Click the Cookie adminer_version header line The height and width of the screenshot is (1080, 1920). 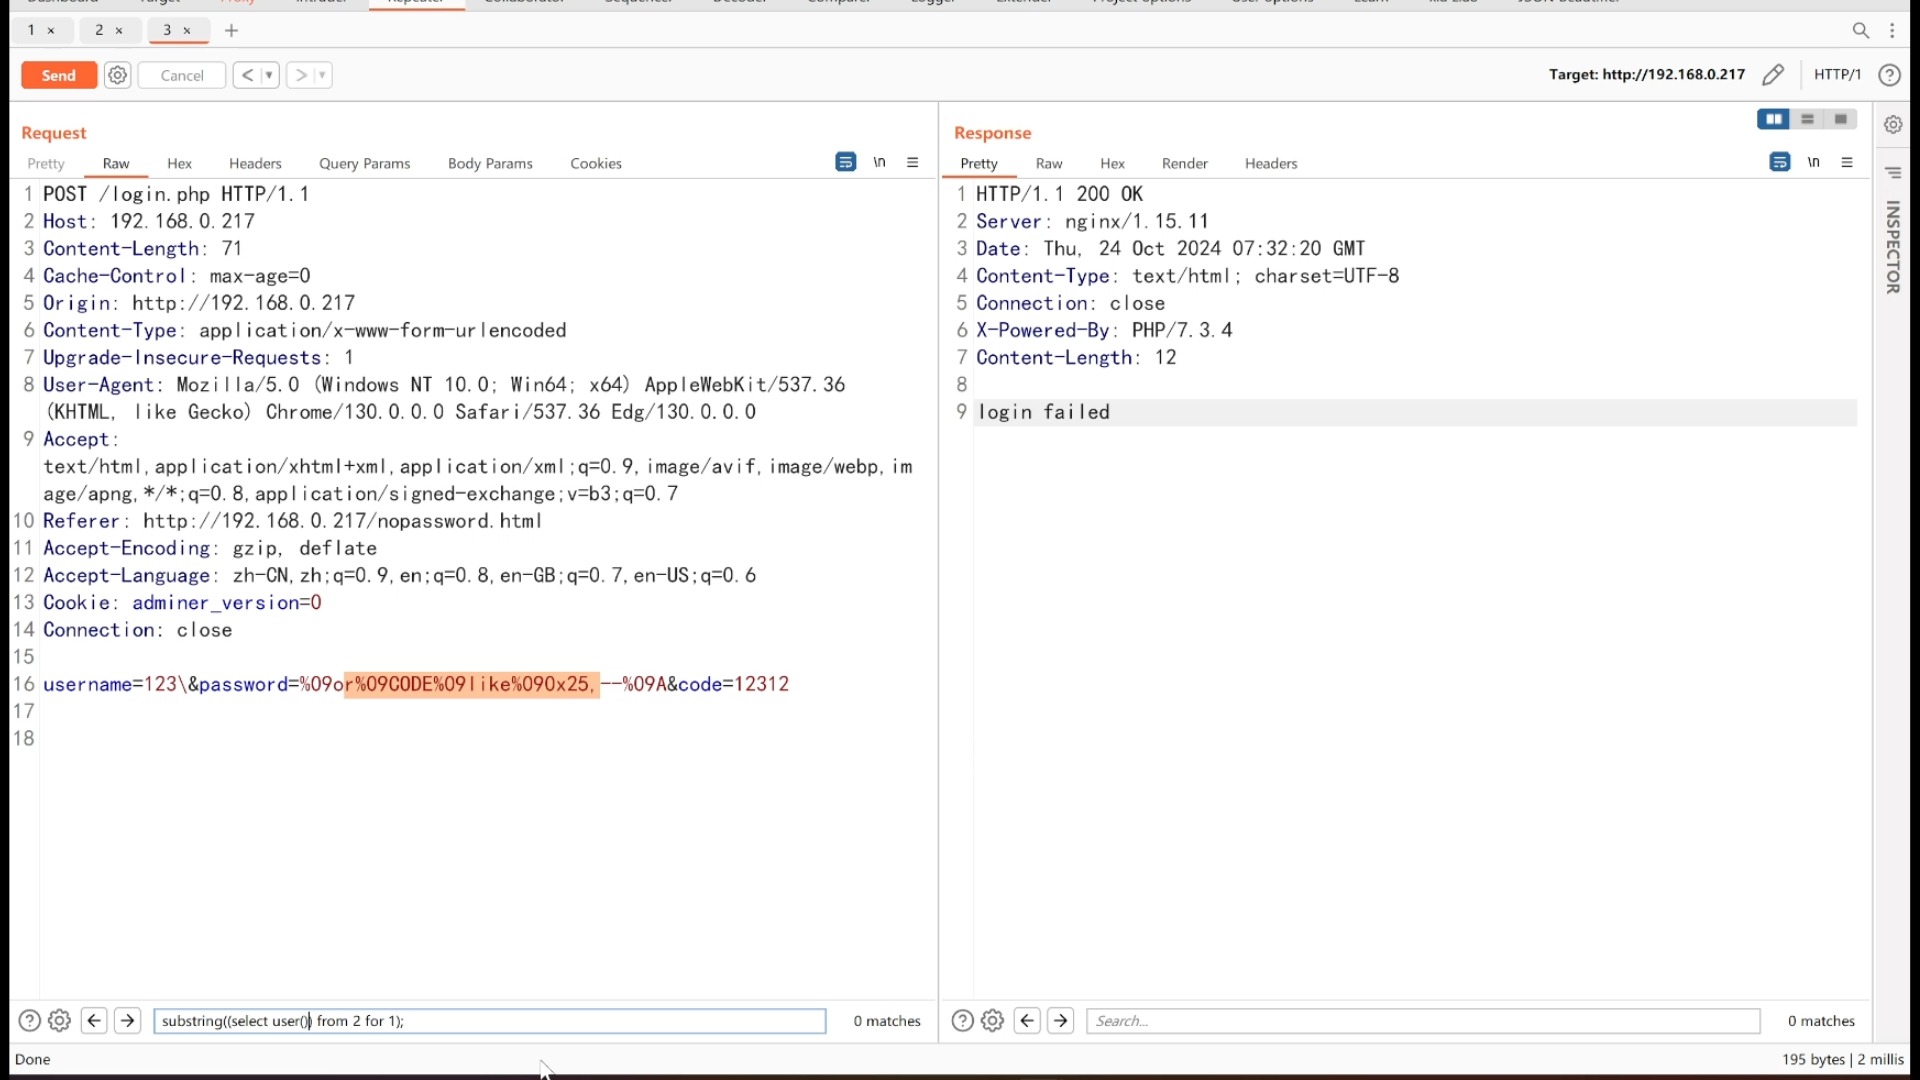182,603
